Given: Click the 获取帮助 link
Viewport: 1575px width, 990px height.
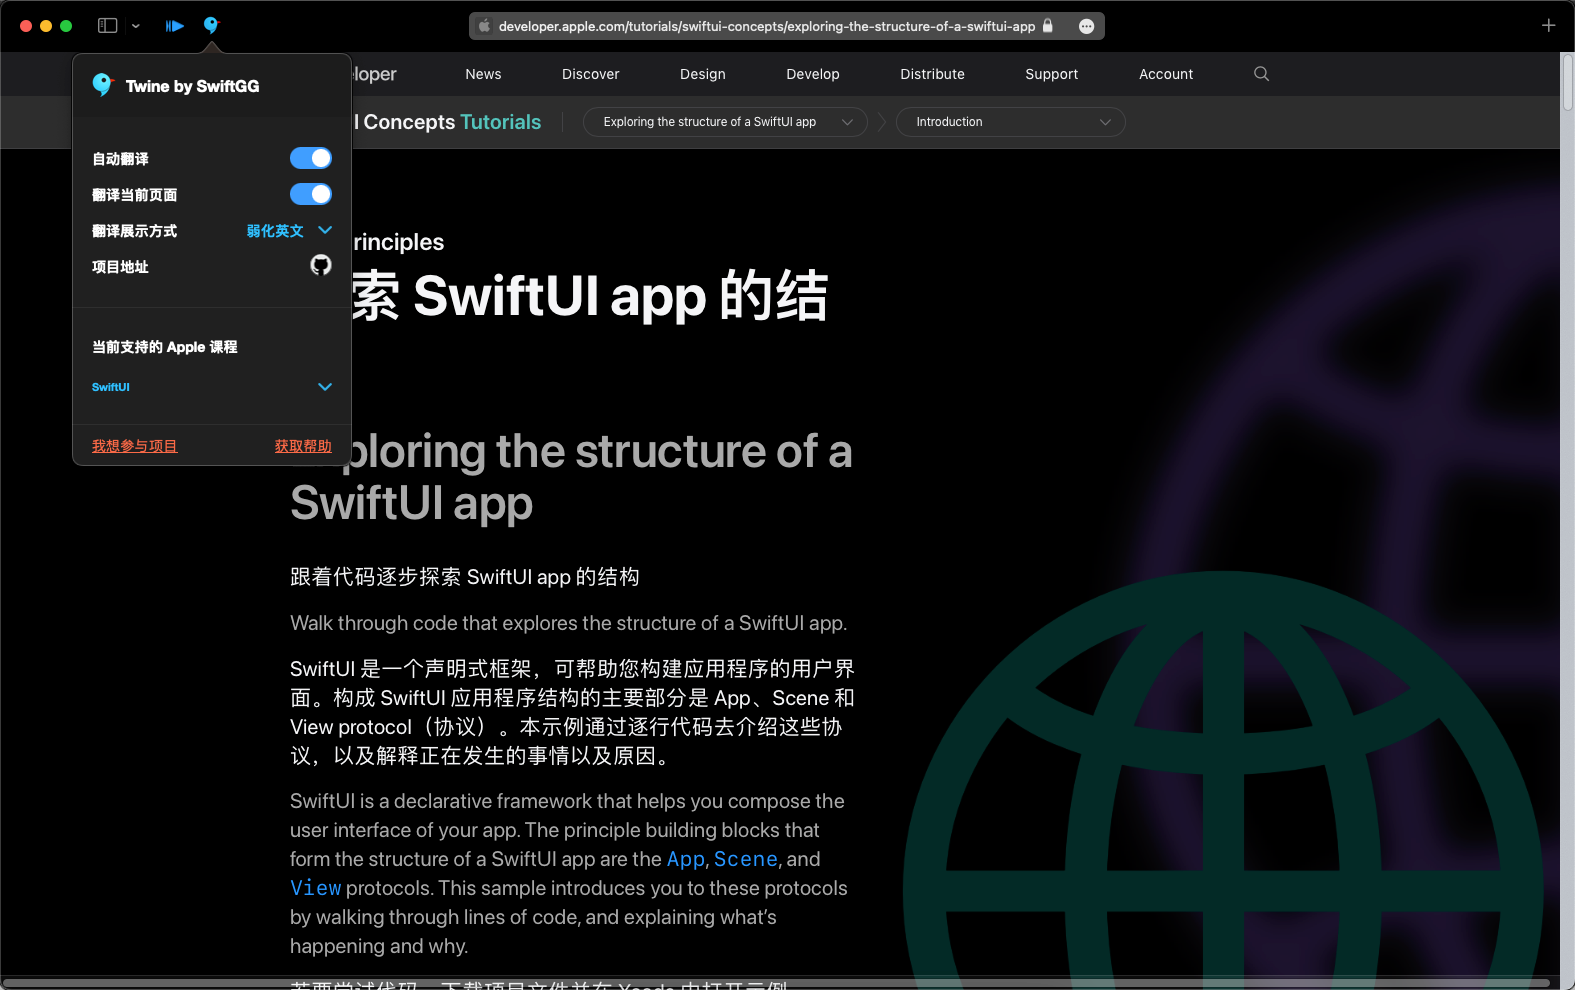Looking at the screenshot, I should (x=303, y=446).
